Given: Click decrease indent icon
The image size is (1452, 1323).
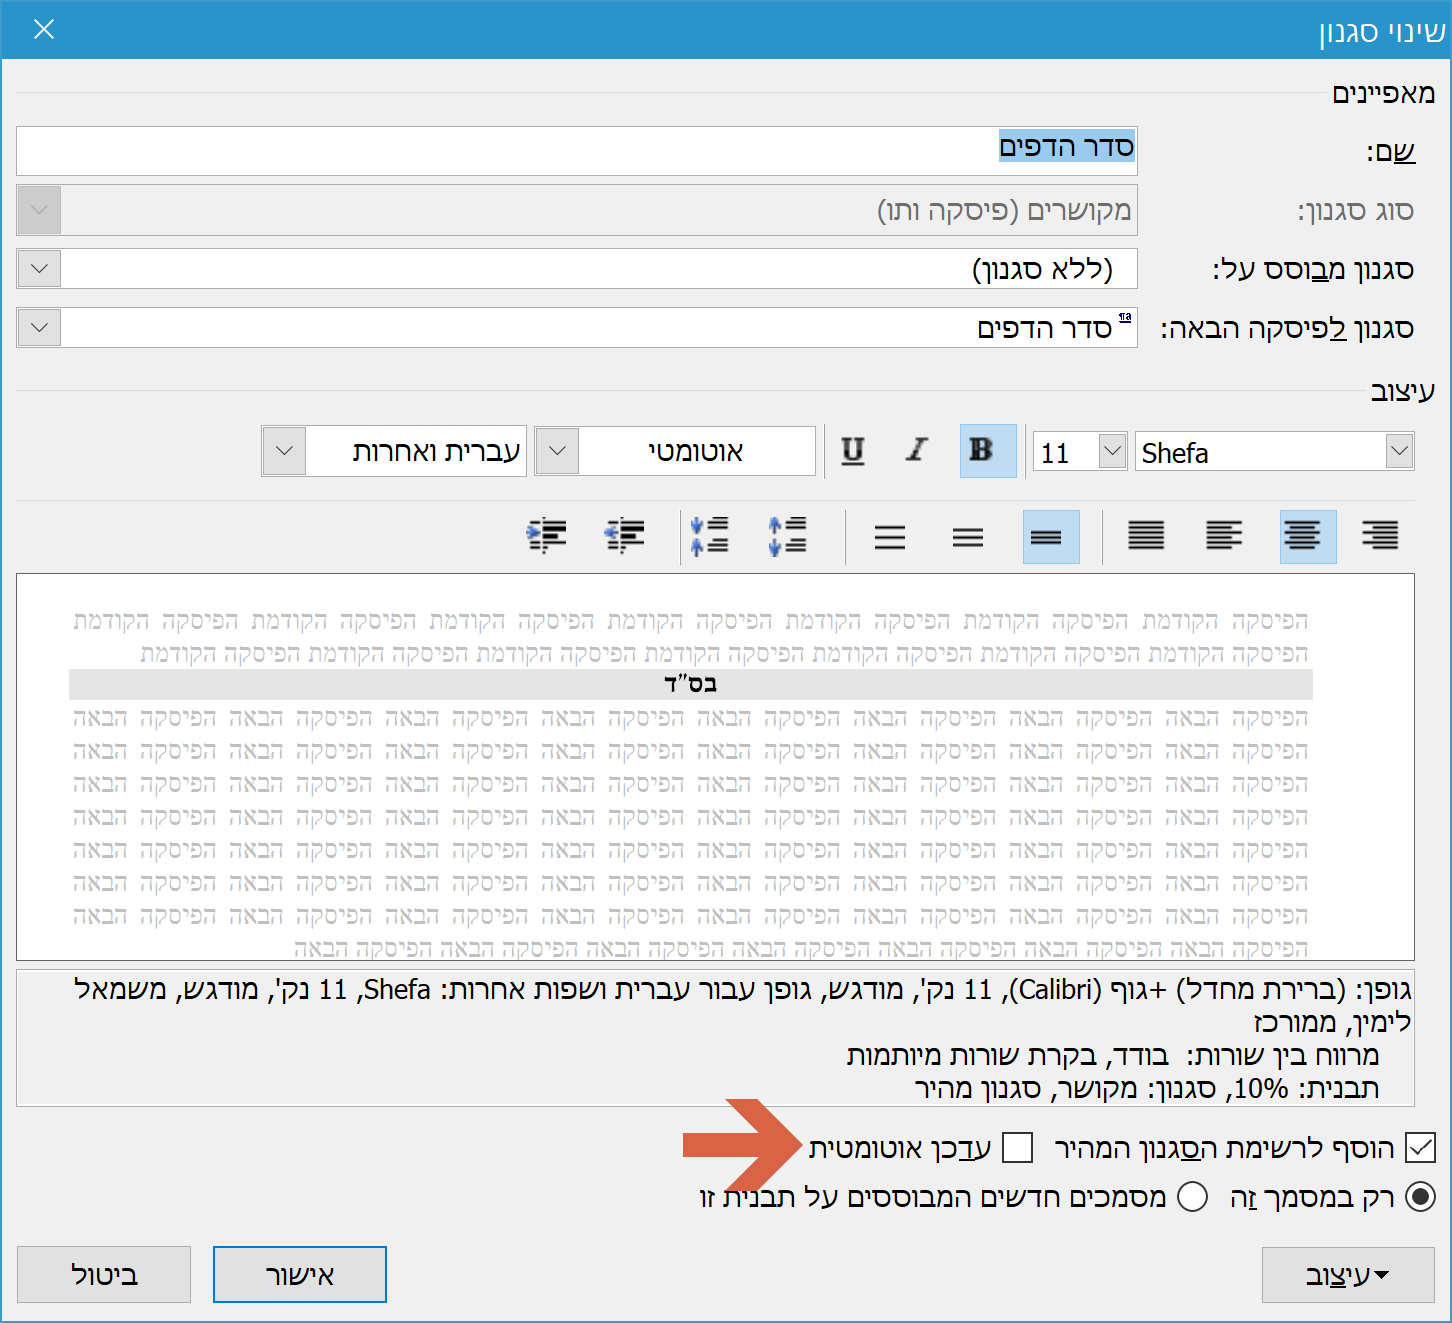Looking at the screenshot, I should point(625,537).
